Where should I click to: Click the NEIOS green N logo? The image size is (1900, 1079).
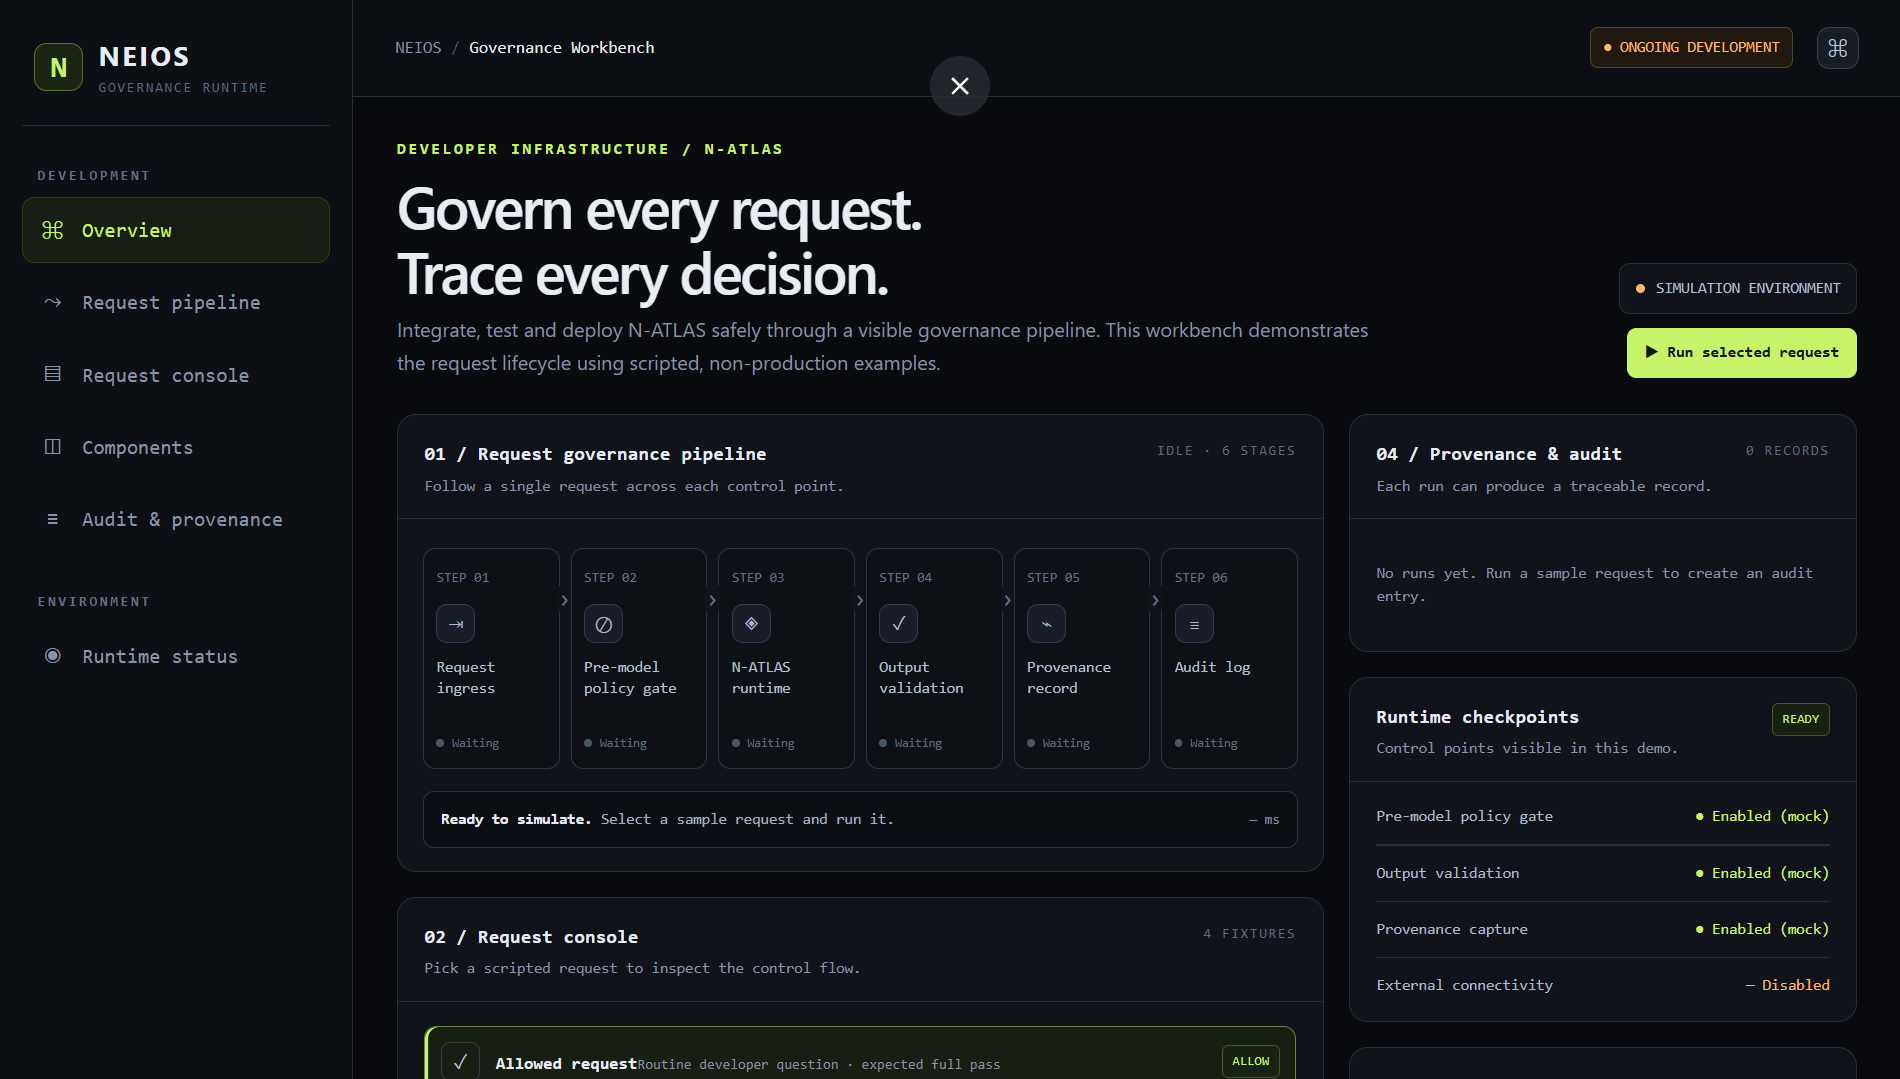(x=58, y=67)
